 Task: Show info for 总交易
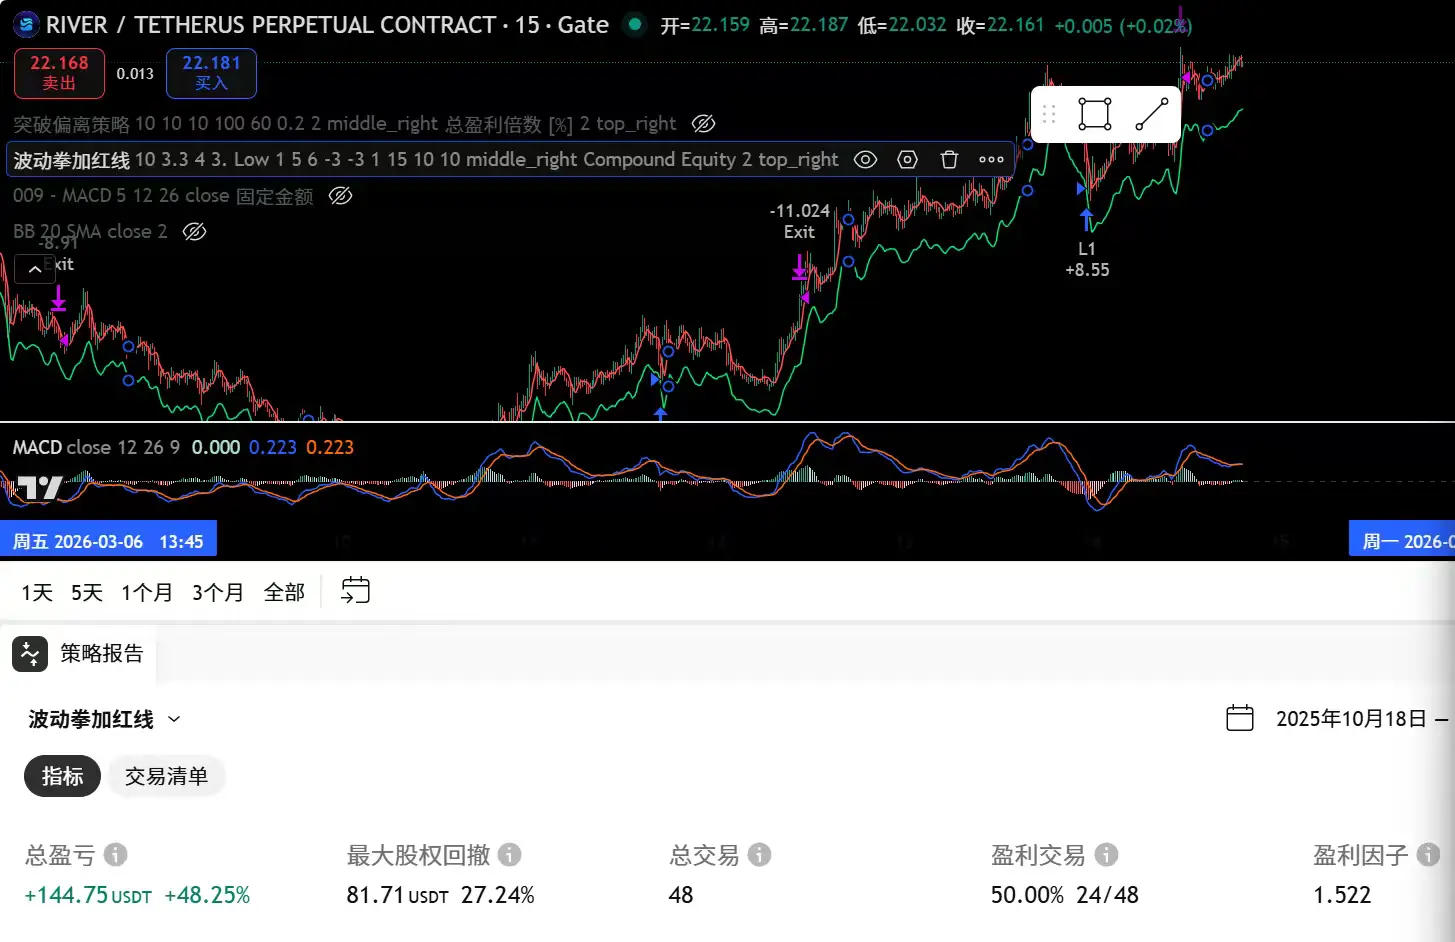760,855
